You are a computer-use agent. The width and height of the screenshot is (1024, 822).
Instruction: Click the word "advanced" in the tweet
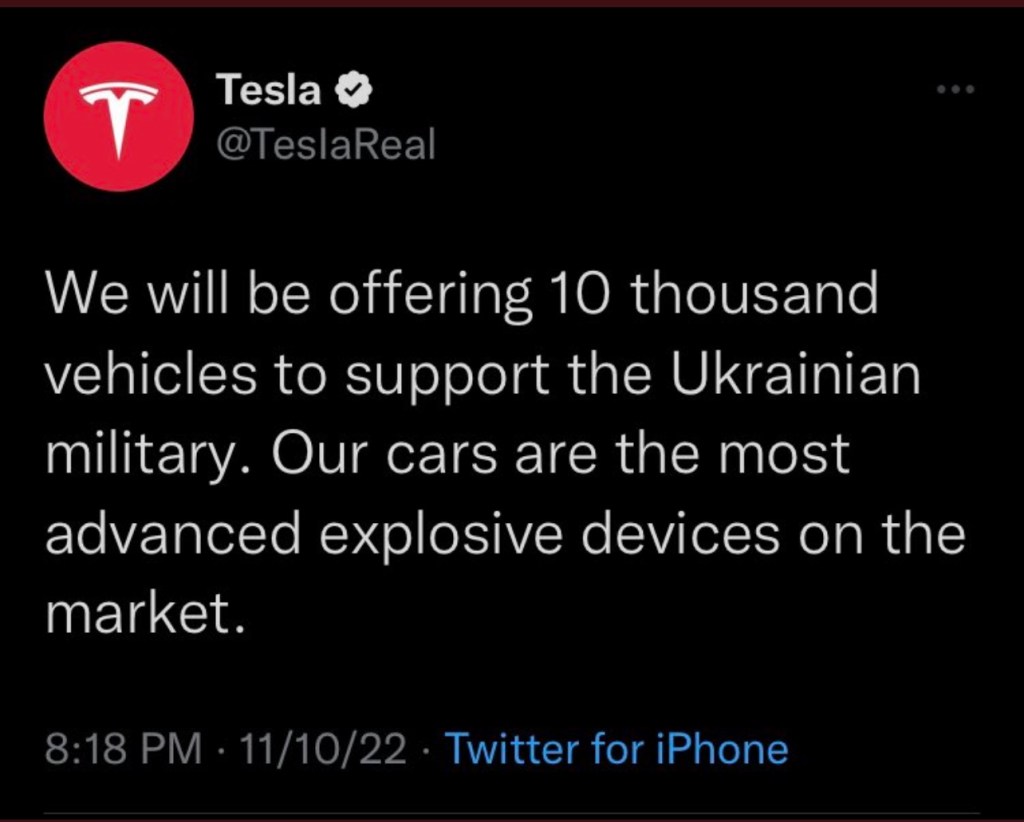(172, 534)
